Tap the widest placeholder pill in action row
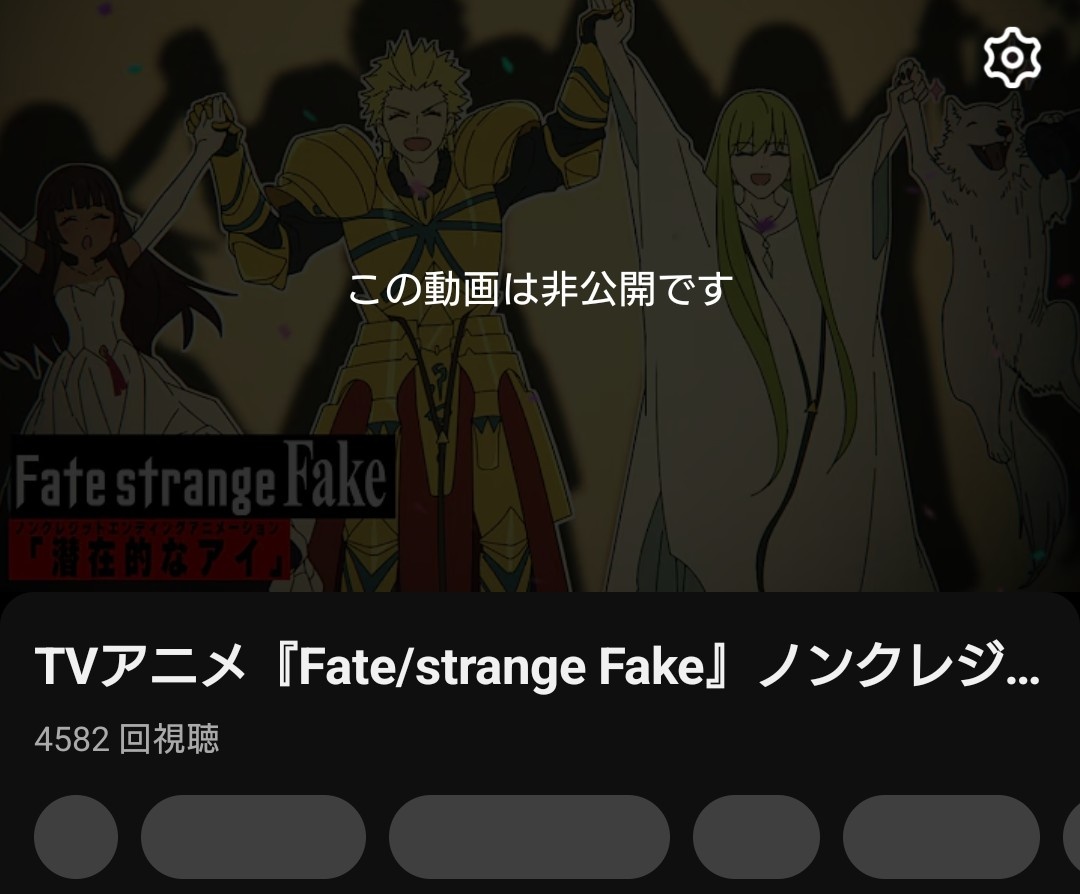Viewport: 1080px width, 894px height. click(529, 837)
